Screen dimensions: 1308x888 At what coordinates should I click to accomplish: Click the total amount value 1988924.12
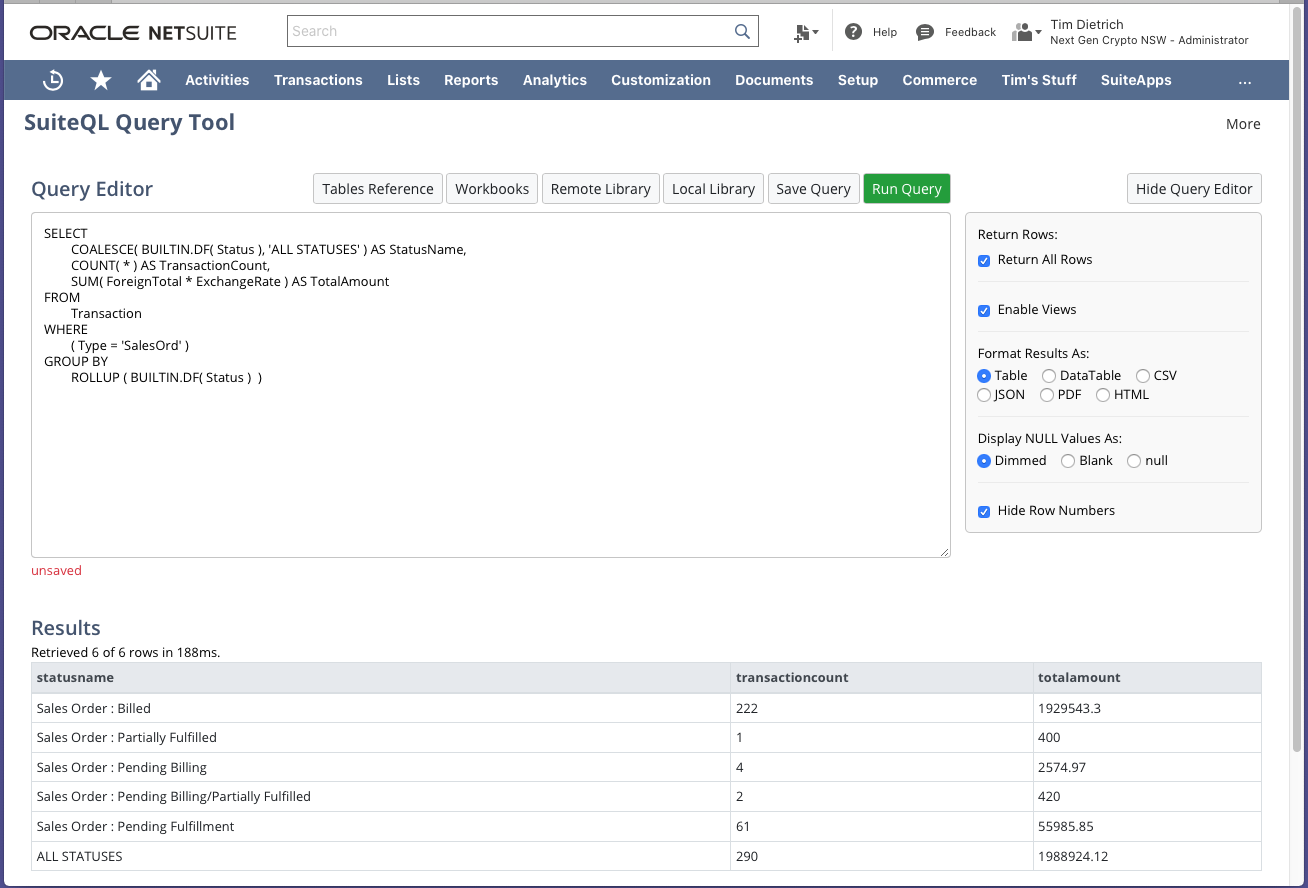click(x=1075, y=857)
